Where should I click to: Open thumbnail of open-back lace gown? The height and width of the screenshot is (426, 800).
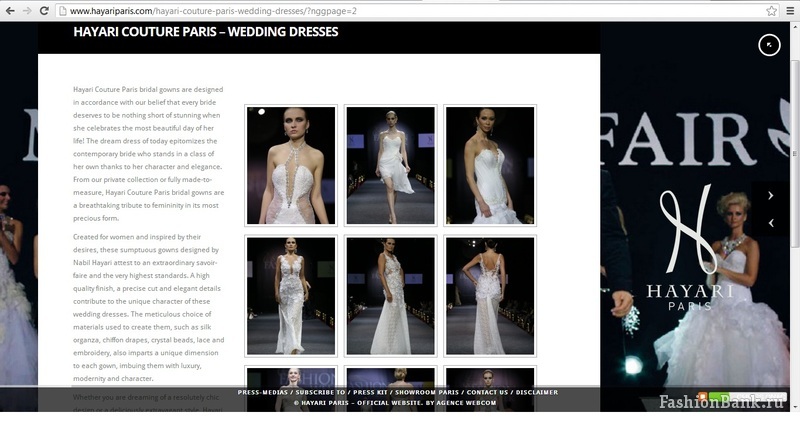pos(490,296)
